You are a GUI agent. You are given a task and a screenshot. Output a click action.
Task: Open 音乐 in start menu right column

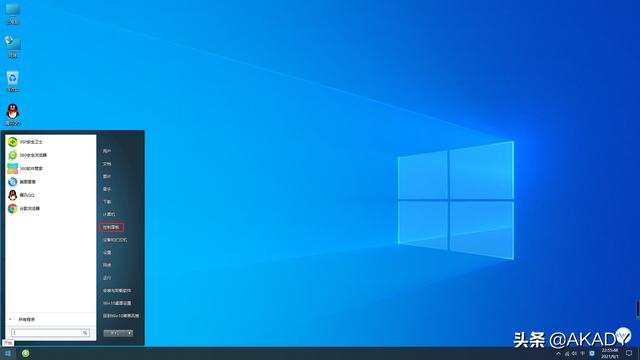click(107, 189)
